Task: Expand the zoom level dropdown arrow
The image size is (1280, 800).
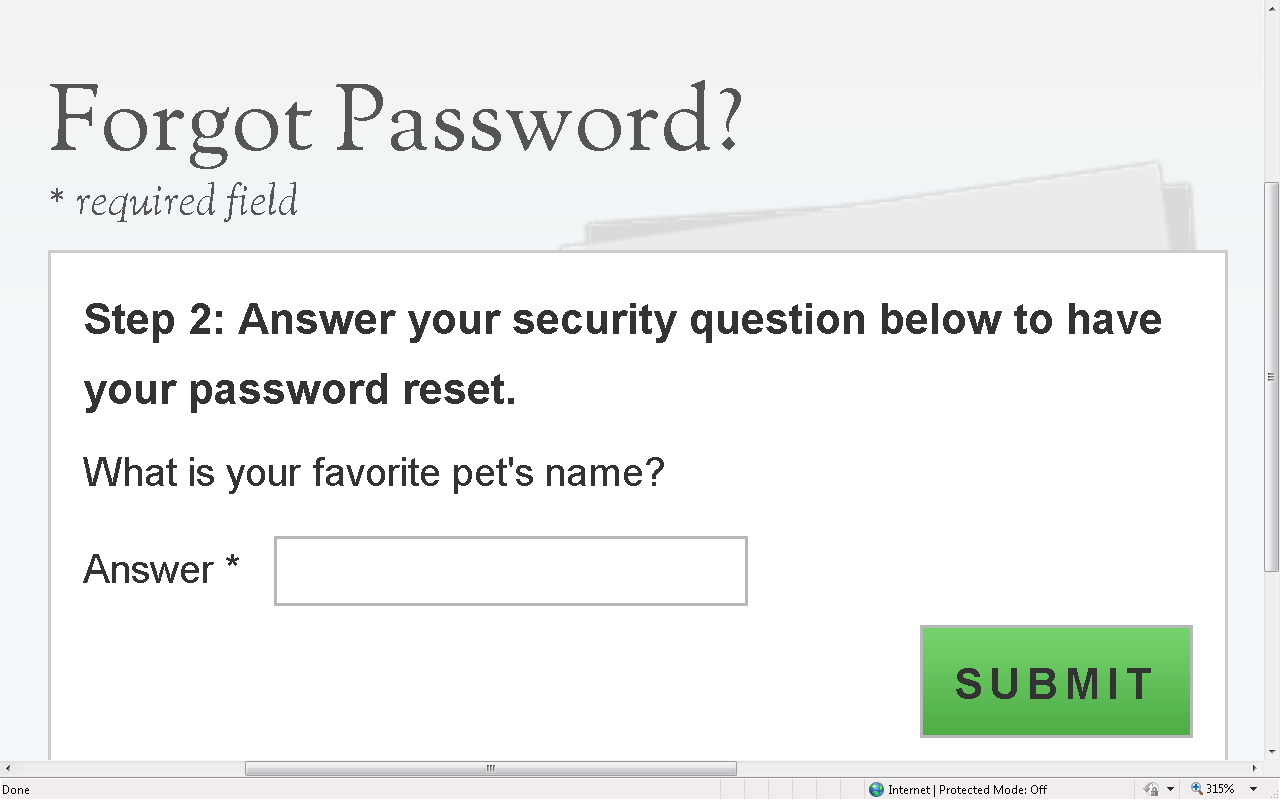Action: click(1253, 789)
